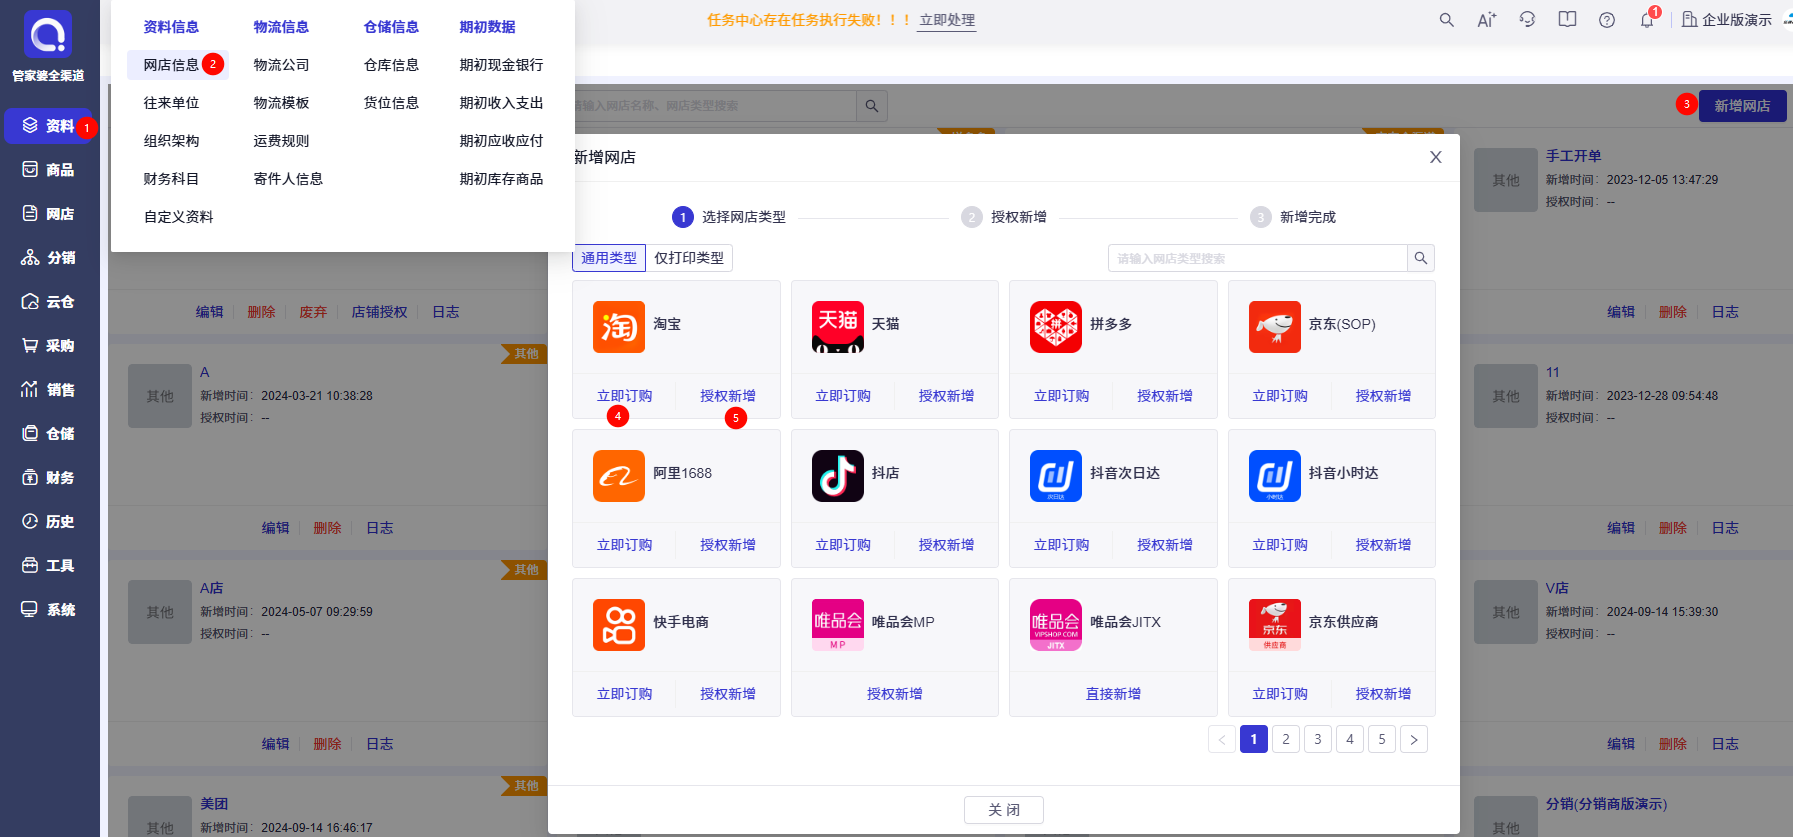Open the 商品 sidebar section
The image size is (1793, 837).
pos(48,170)
